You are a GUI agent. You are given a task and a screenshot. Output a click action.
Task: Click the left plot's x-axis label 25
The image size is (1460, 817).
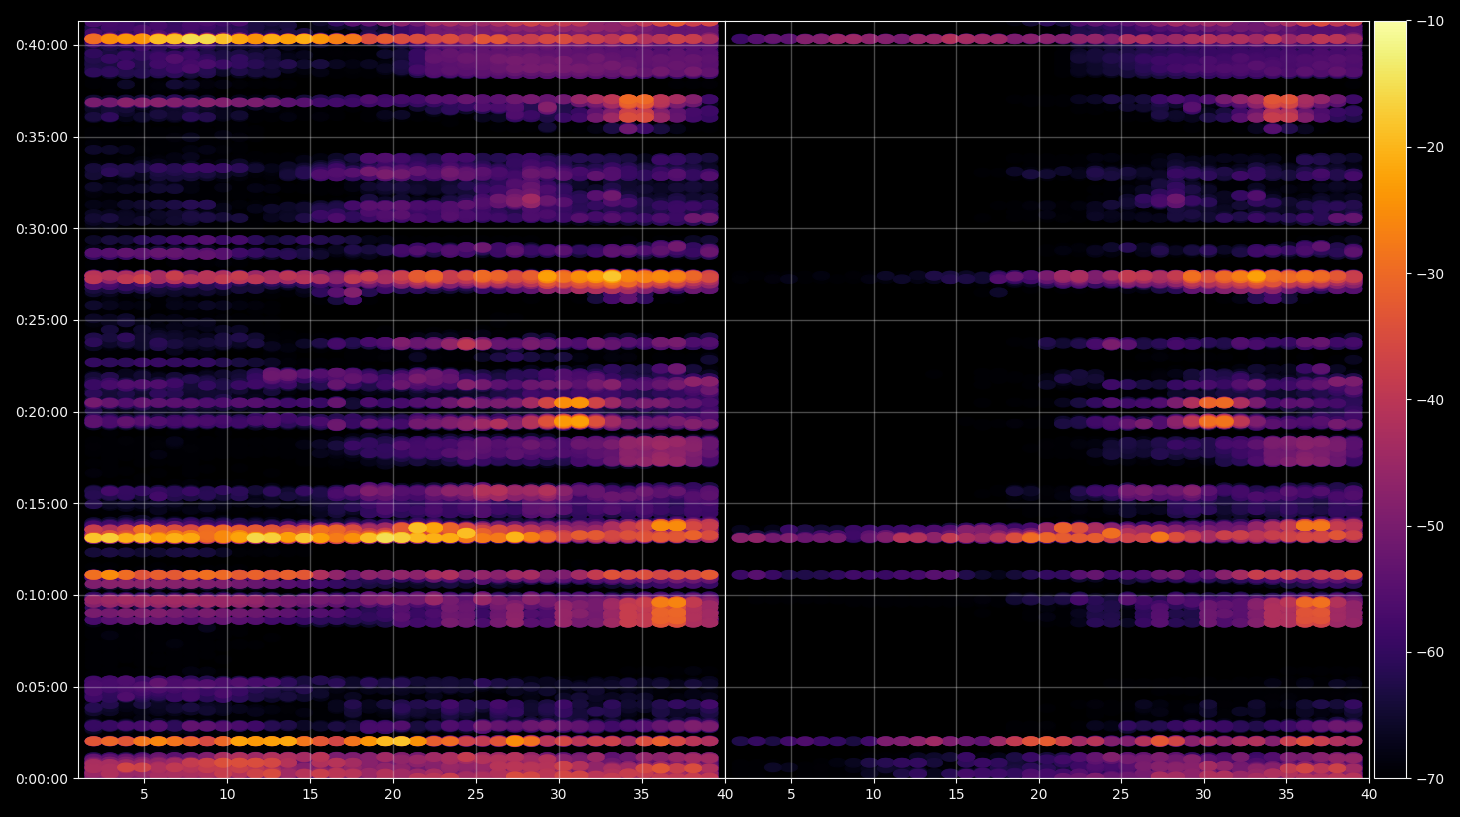476,795
